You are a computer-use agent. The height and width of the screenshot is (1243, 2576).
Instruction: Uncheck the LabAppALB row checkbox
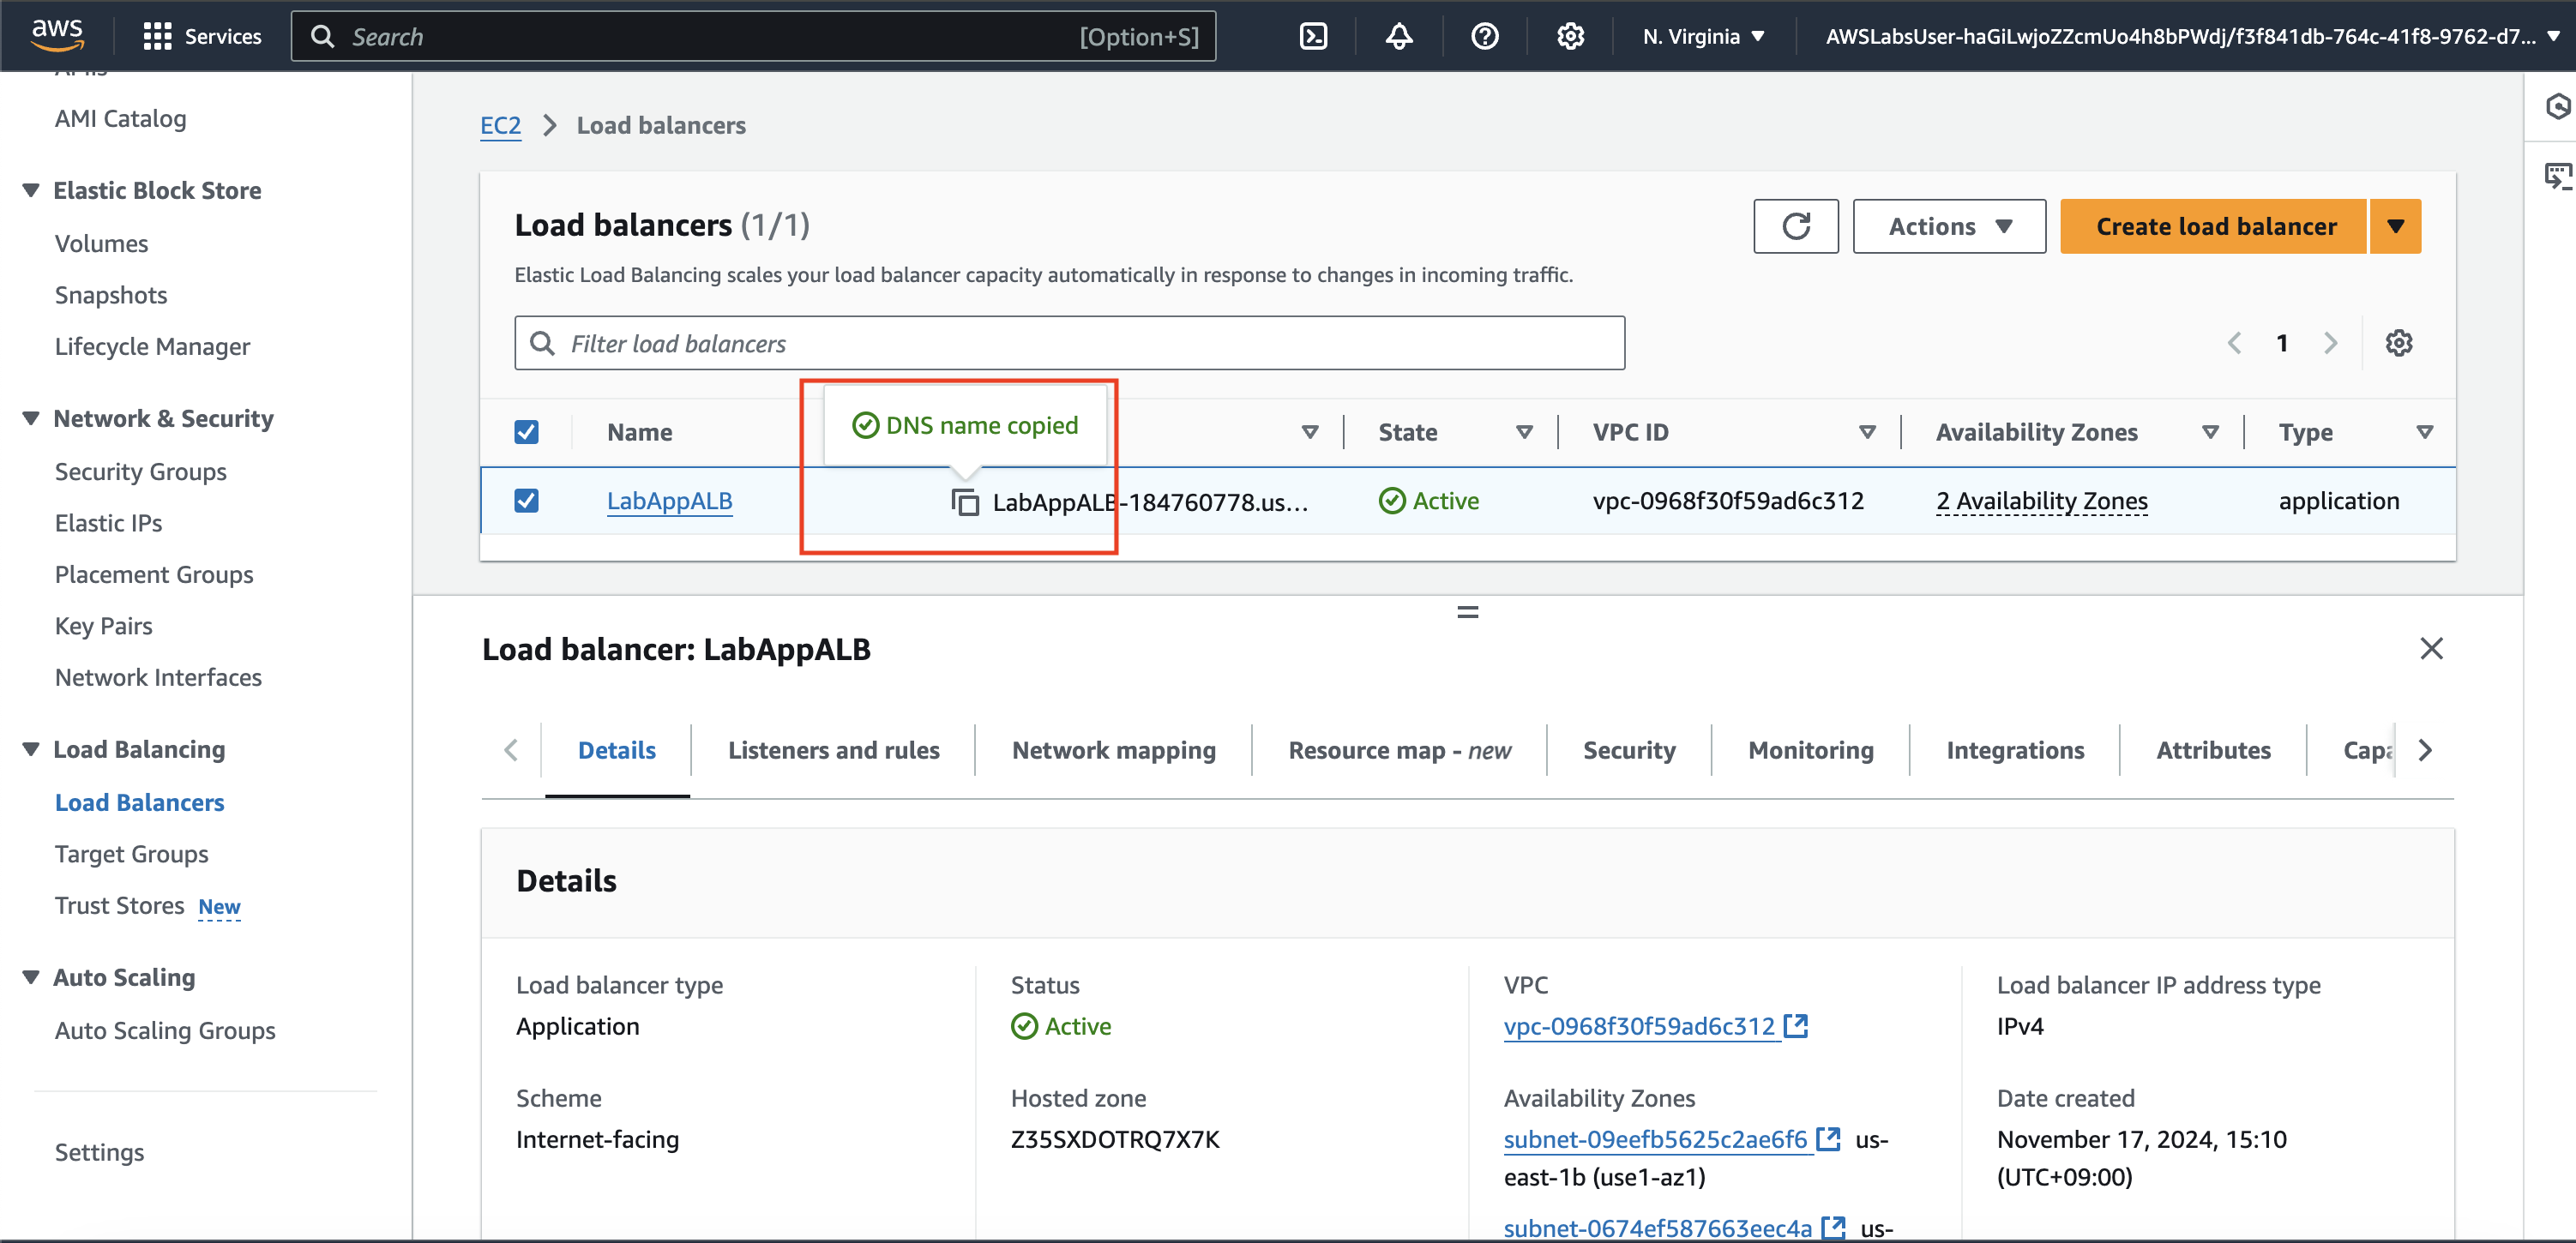[x=526, y=500]
